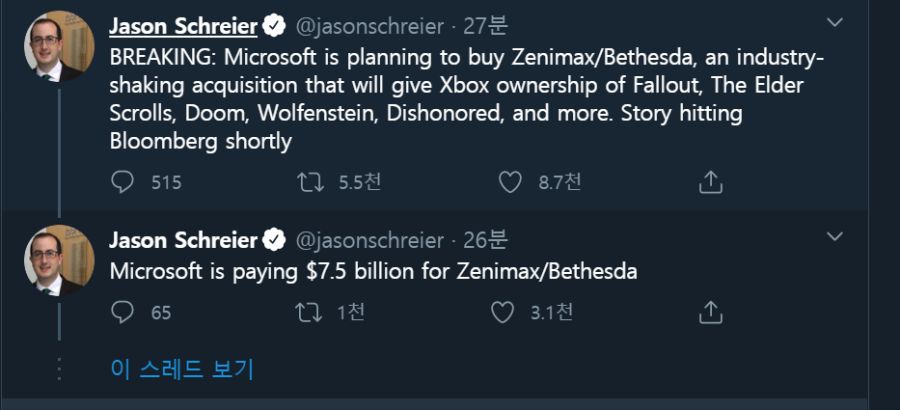Open first tweet's profile avatar
The image size is (900, 410).
59,47
